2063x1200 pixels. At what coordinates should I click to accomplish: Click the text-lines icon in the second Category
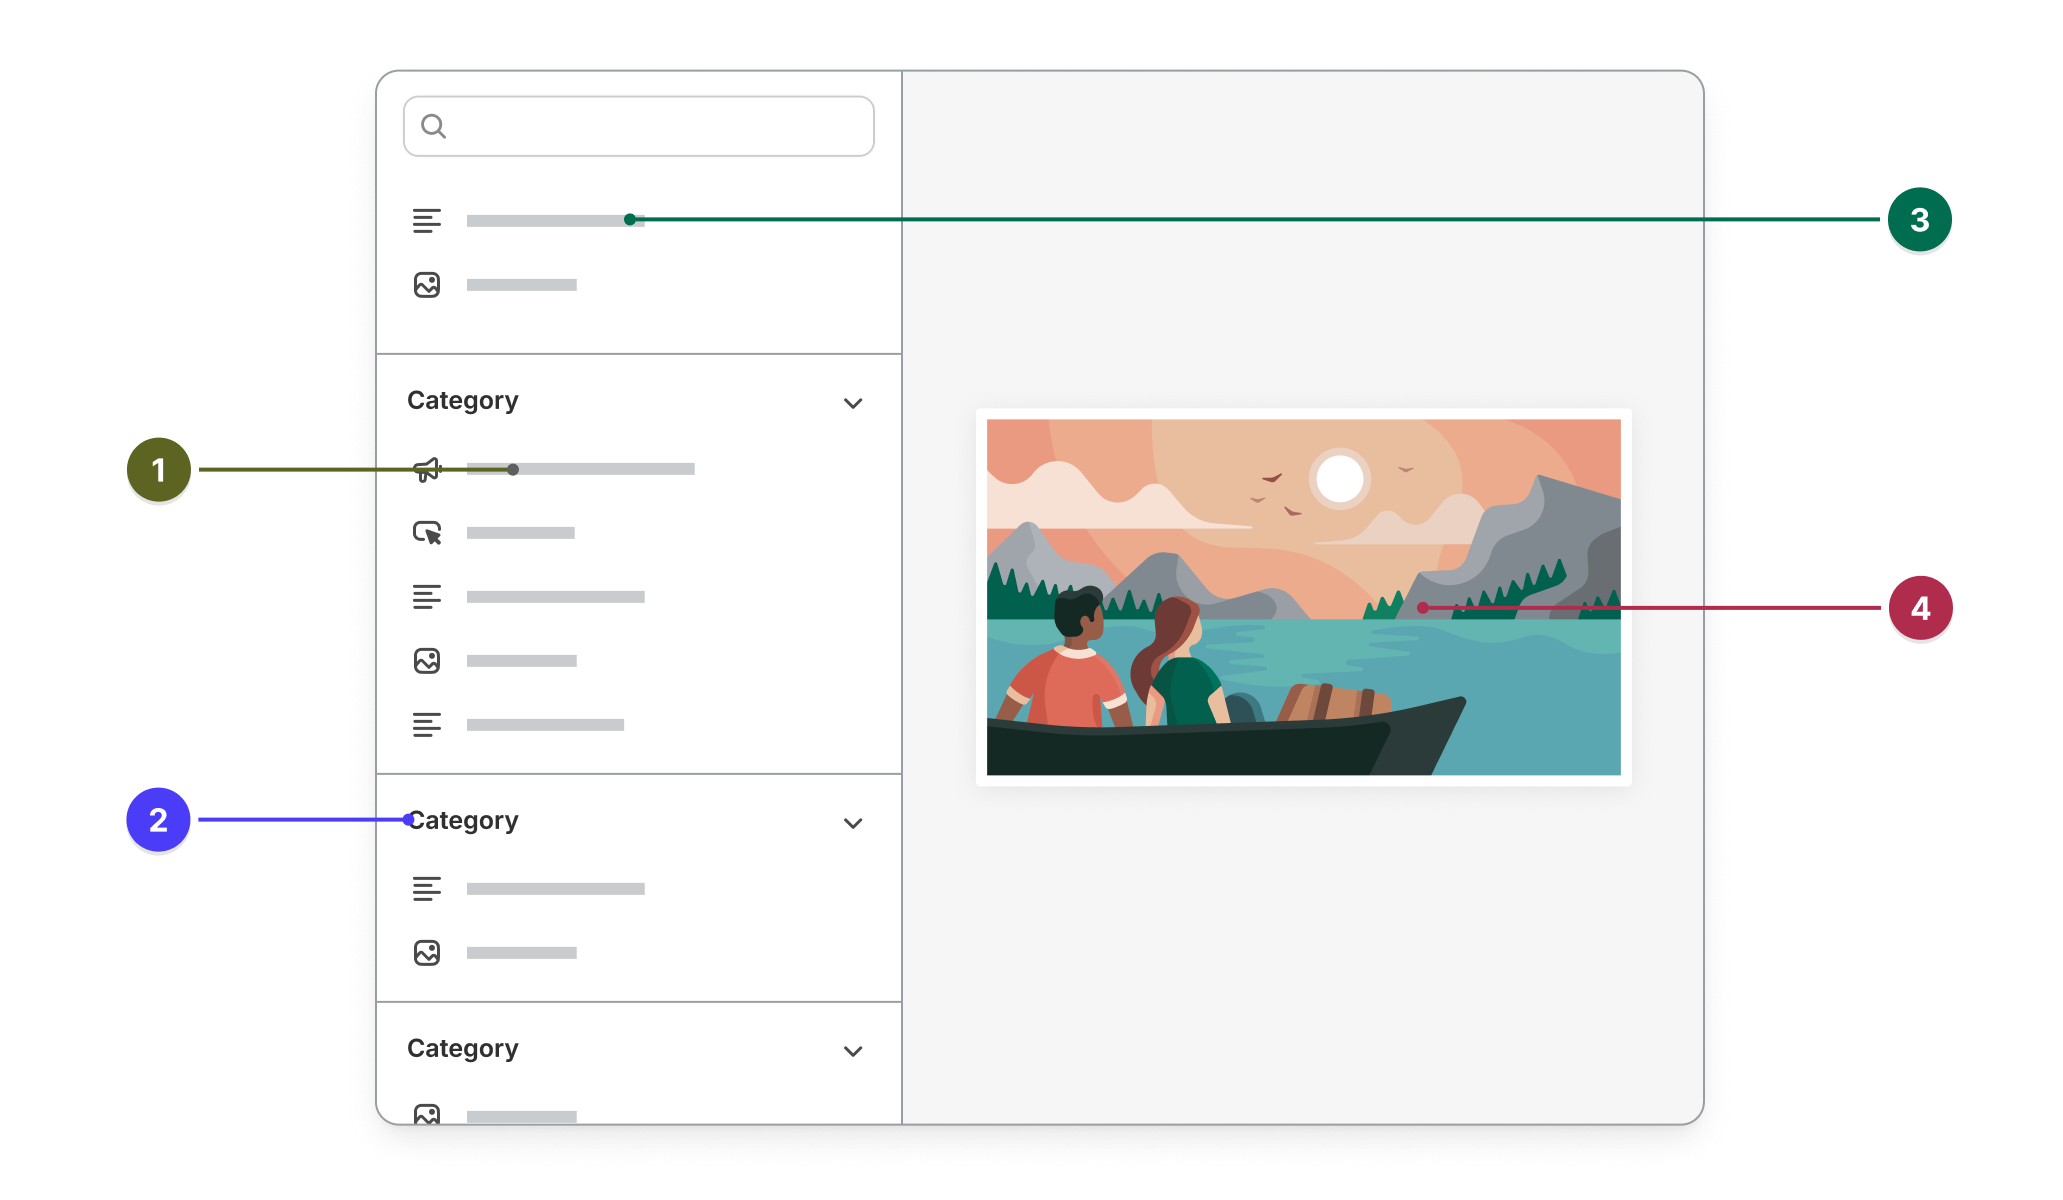coord(427,889)
